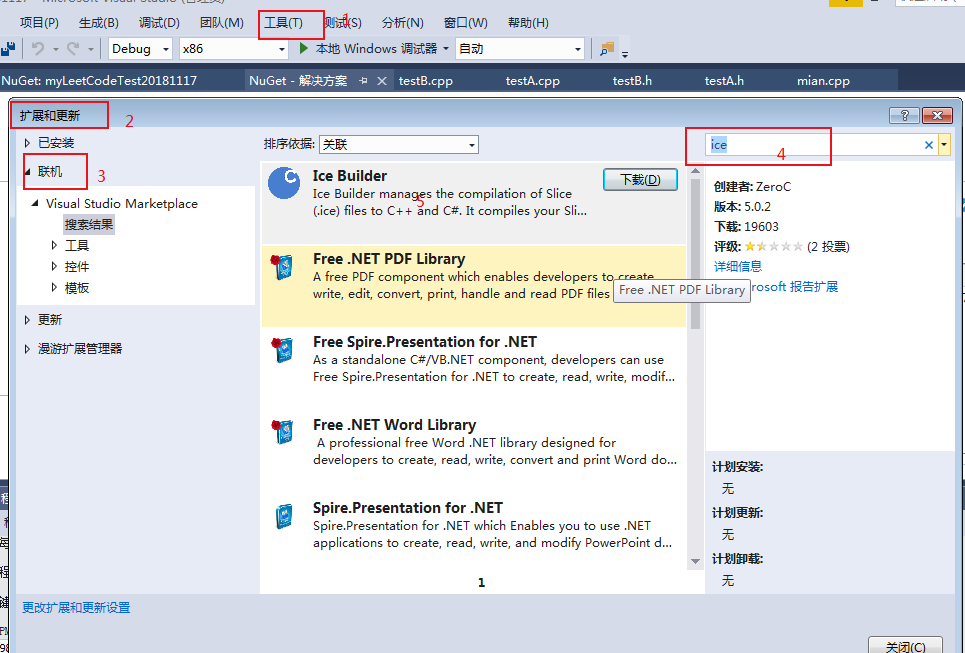Switch to the mian.cpp tab
The height and width of the screenshot is (653, 965).
point(823,81)
